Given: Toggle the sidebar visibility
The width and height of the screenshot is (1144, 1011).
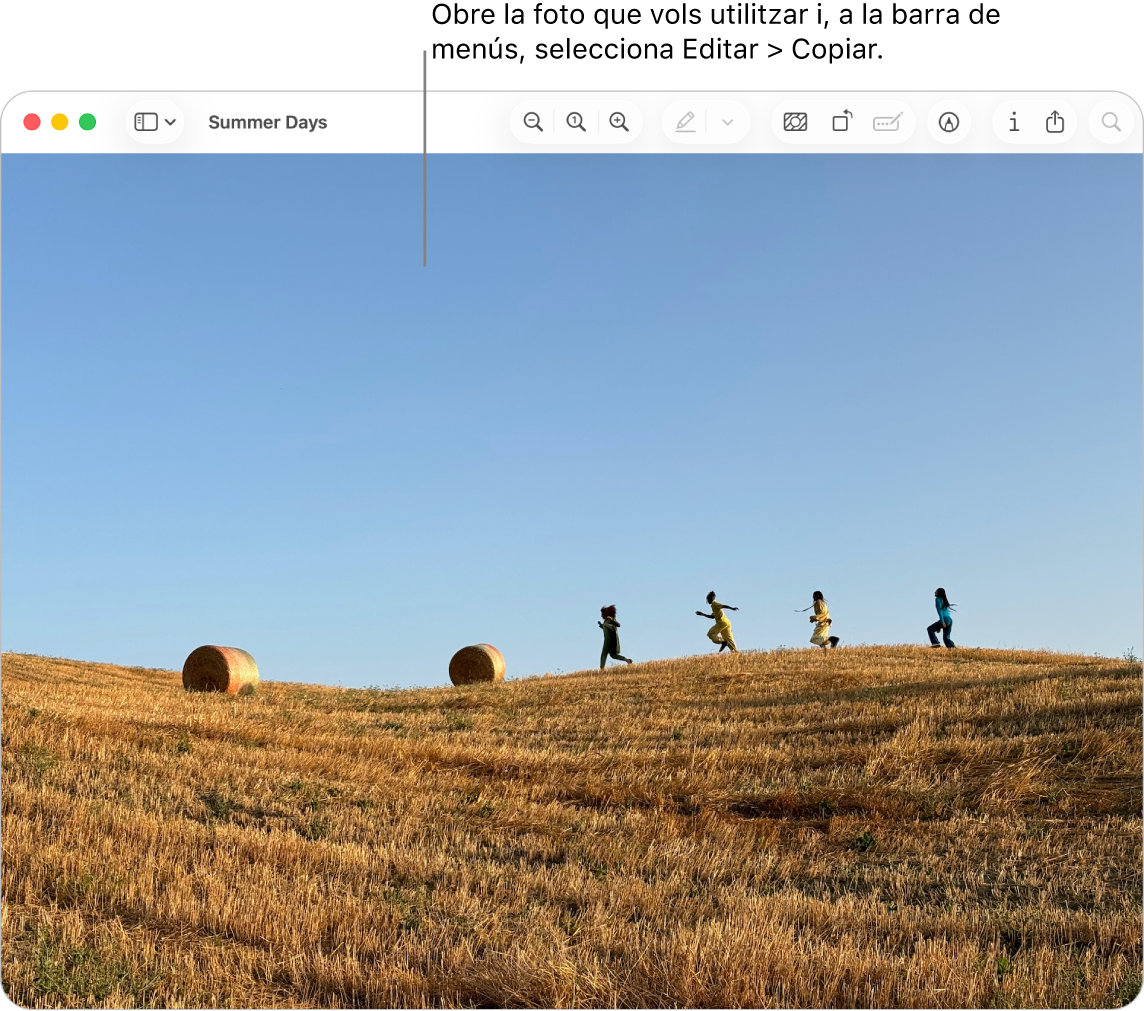Looking at the screenshot, I should tap(146, 122).
